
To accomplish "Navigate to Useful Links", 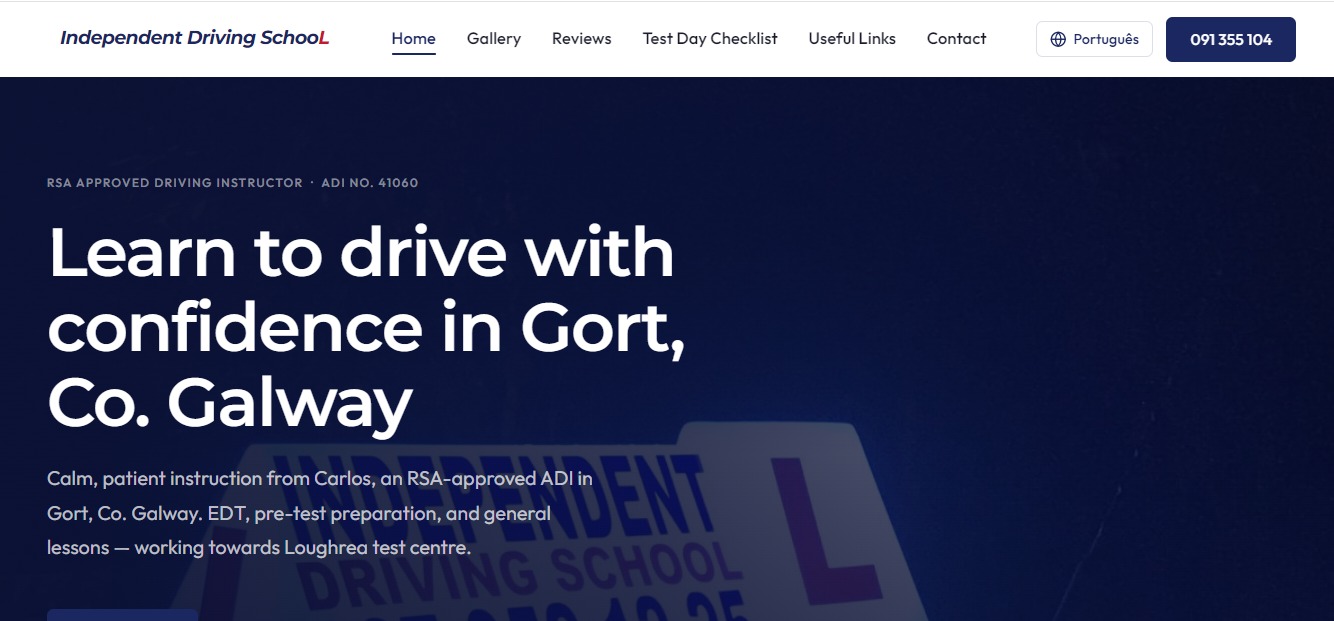I will pyautogui.click(x=852, y=39).
